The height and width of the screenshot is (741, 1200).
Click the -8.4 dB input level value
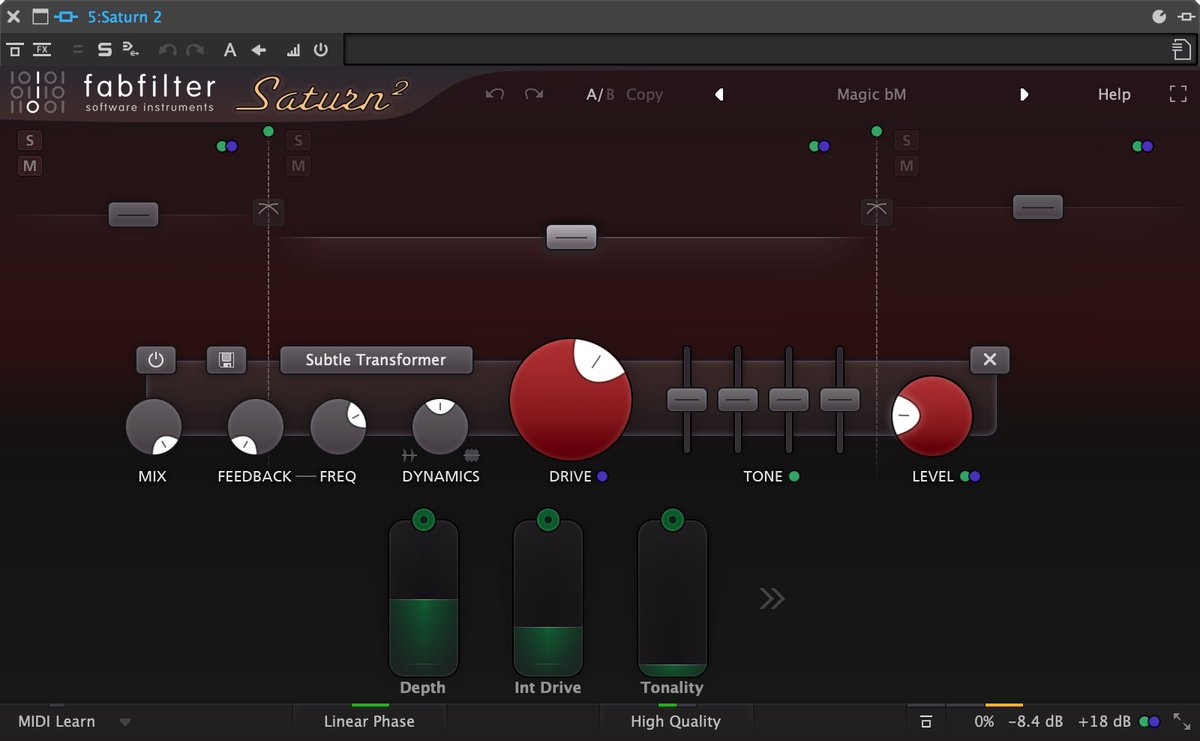1035,721
